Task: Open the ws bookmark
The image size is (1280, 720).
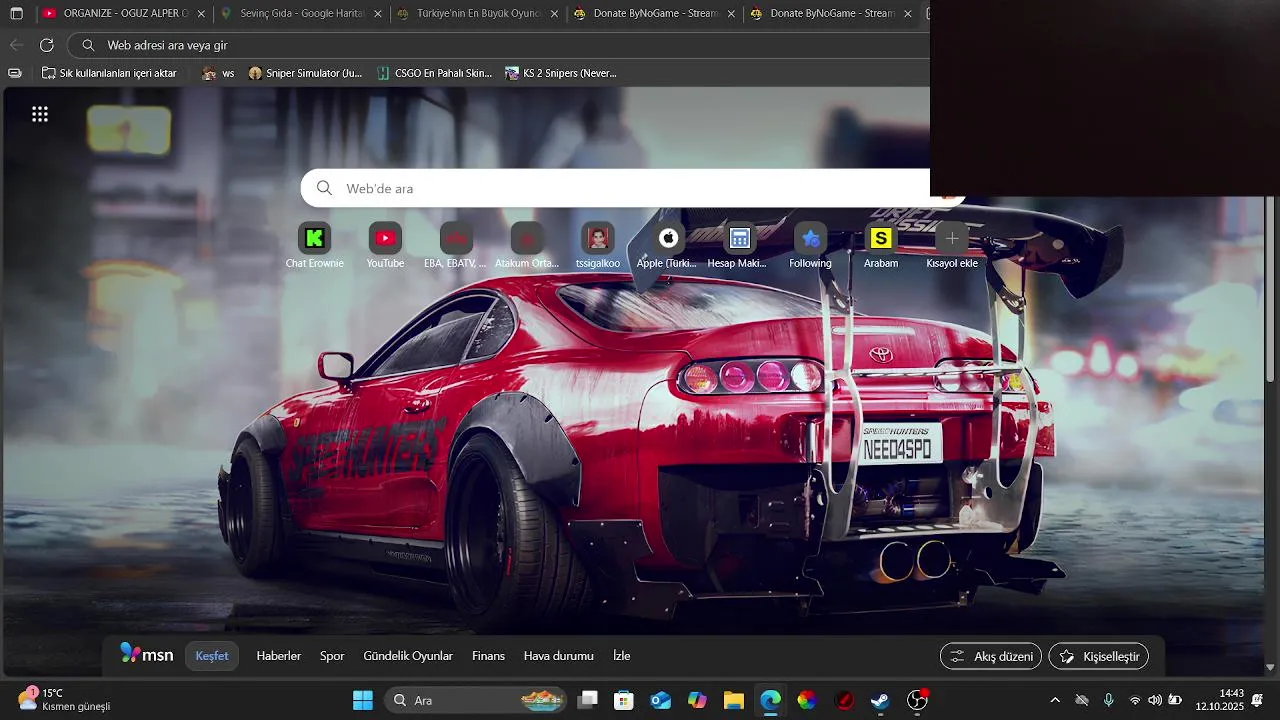Action: (x=218, y=73)
